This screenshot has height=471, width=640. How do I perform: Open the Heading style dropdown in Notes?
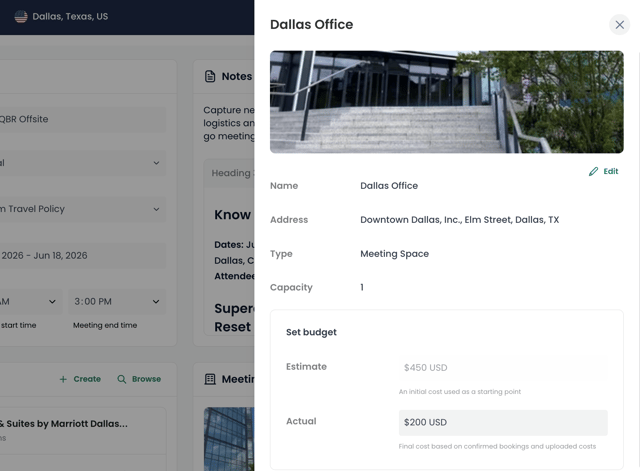tap(230, 173)
